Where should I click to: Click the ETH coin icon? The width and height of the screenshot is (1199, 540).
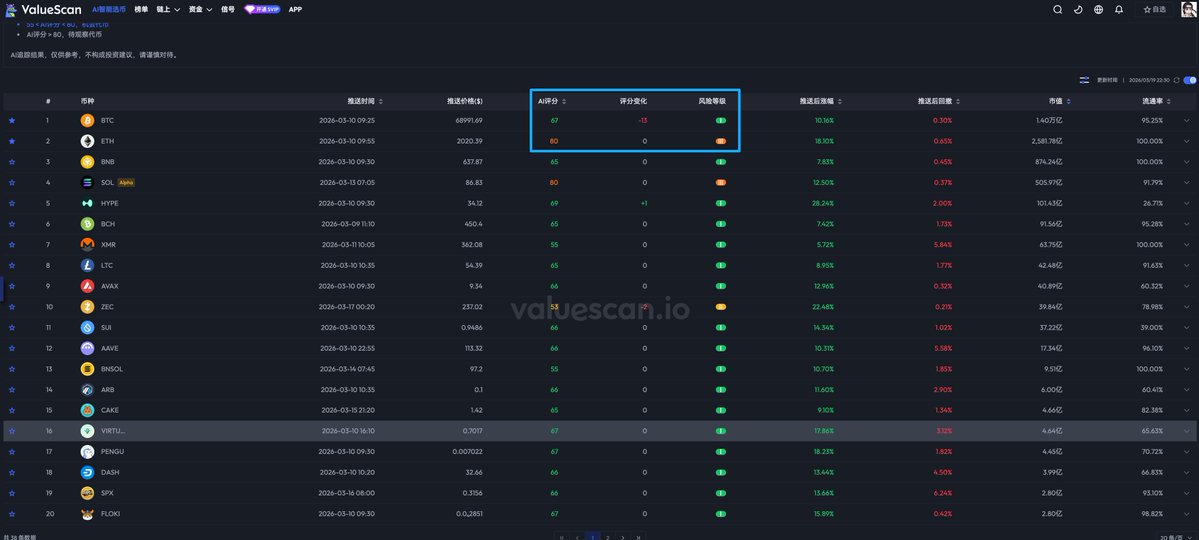[x=87, y=141]
